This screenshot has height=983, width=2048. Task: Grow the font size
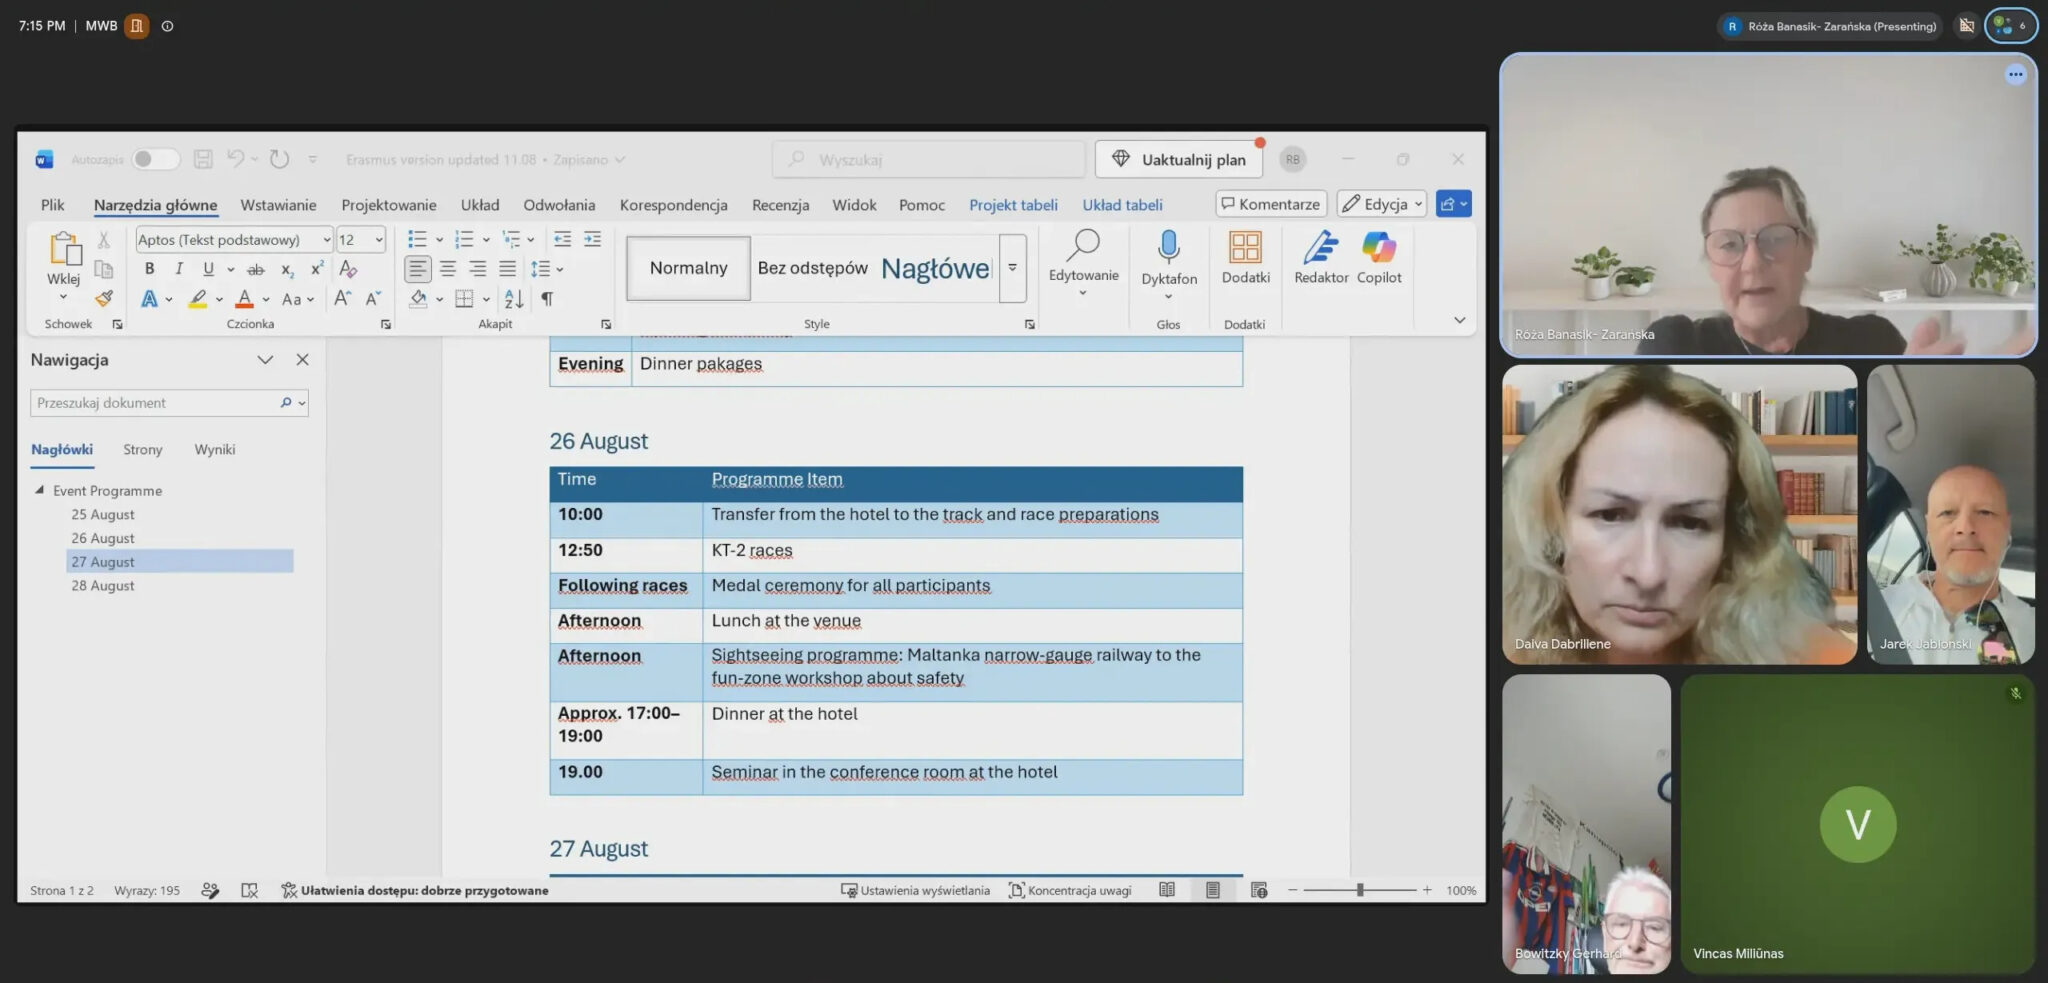pyautogui.click(x=342, y=298)
